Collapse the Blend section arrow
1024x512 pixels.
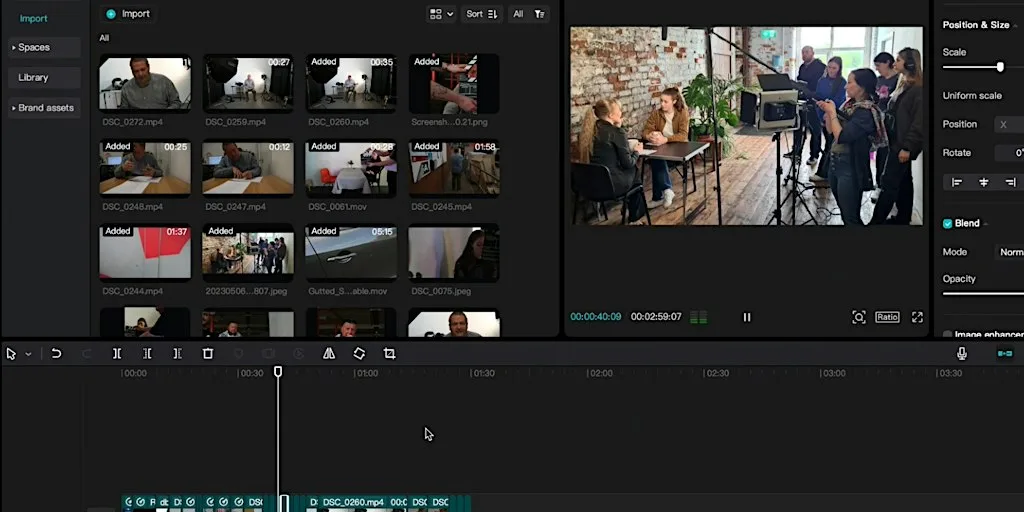pyautogui.click(x=985, y=224)
